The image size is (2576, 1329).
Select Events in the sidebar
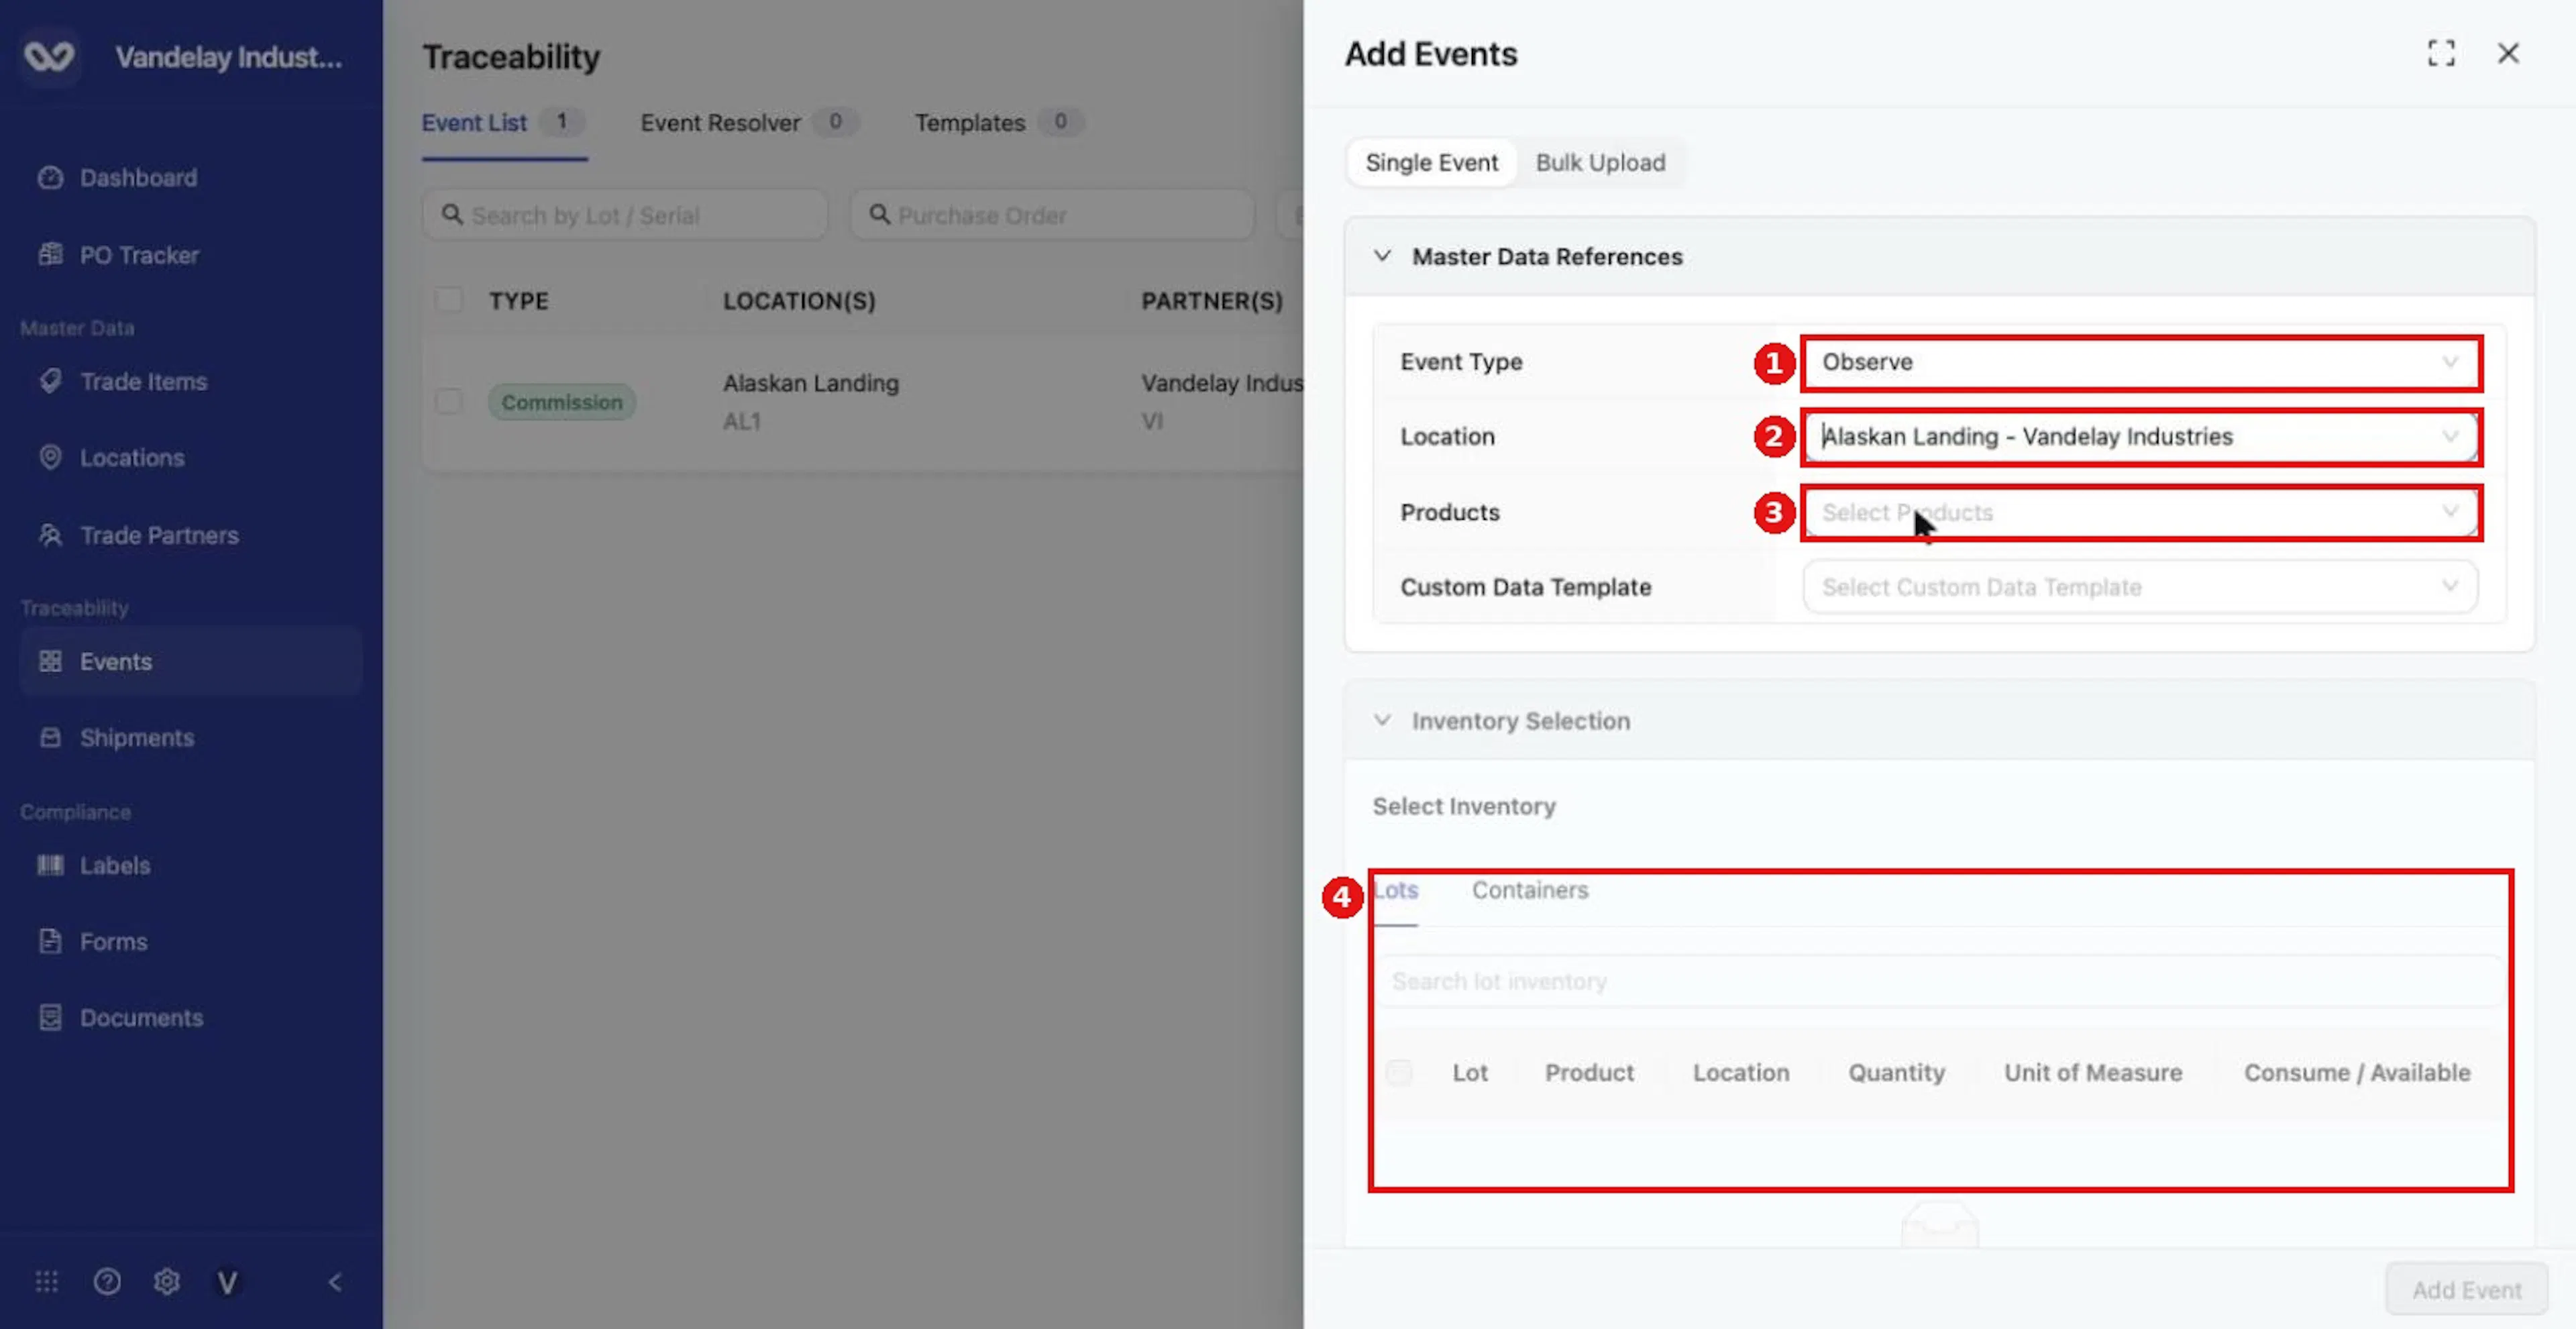pyautogui.click(x=190, y=661)
